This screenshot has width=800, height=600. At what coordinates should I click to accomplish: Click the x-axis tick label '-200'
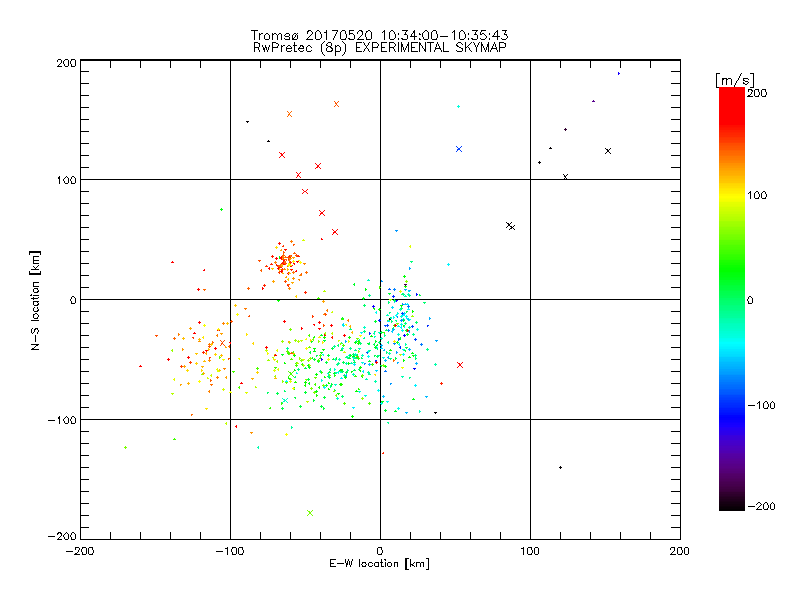pyautogui.click(x=80, y=552)
